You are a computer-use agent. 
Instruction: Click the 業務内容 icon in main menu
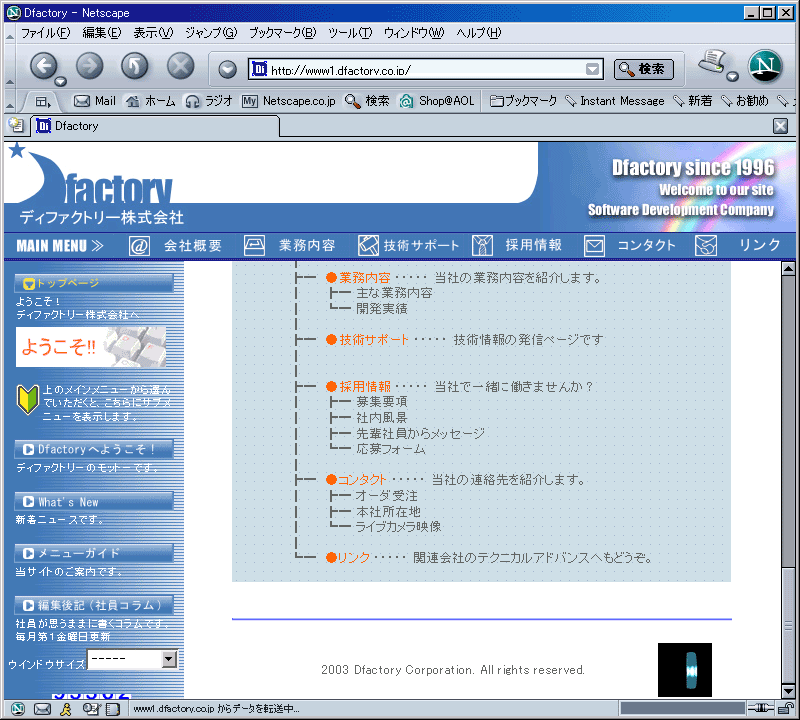click(x=254, y=246)
